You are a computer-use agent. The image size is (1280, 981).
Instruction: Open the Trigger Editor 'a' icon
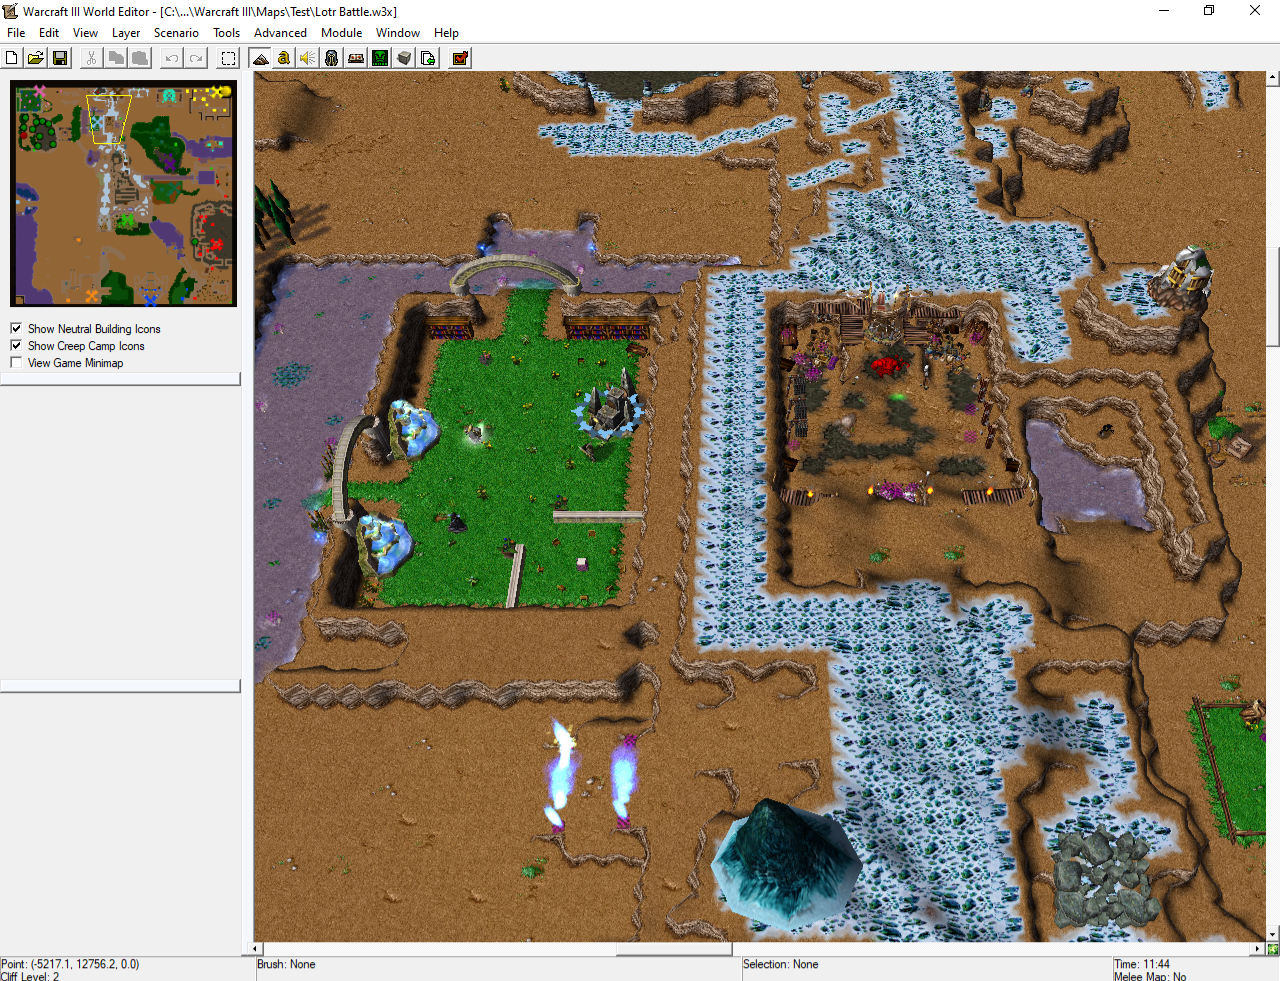(x=284, y=58)
